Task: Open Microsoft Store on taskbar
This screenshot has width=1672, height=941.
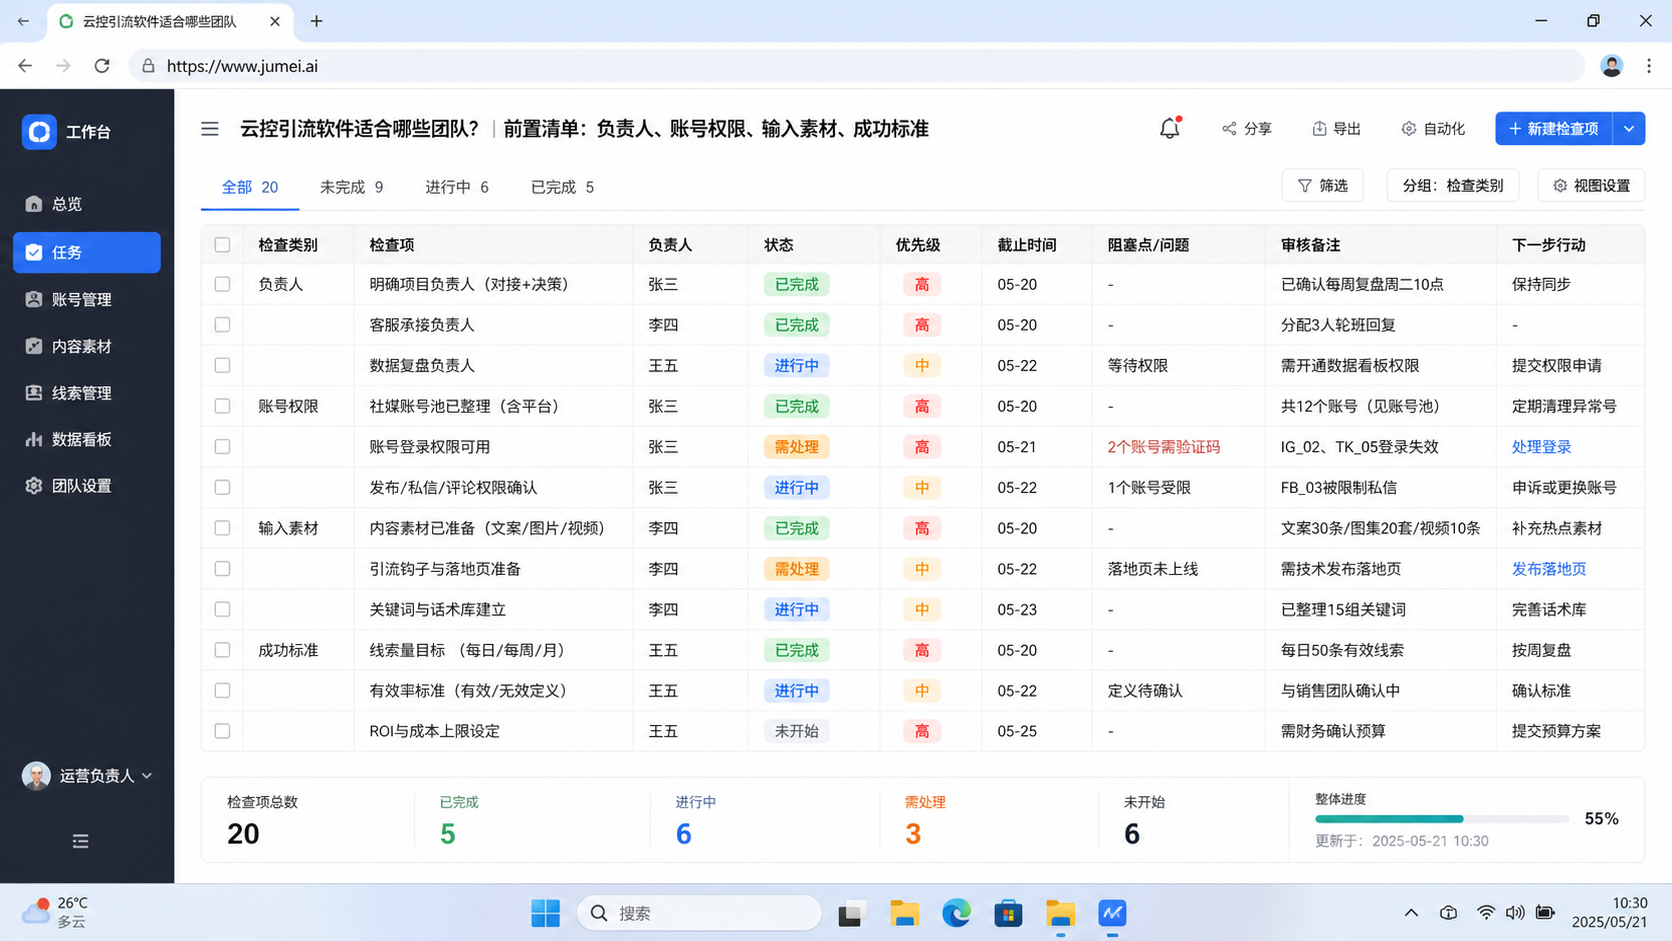Action: 1008,913
